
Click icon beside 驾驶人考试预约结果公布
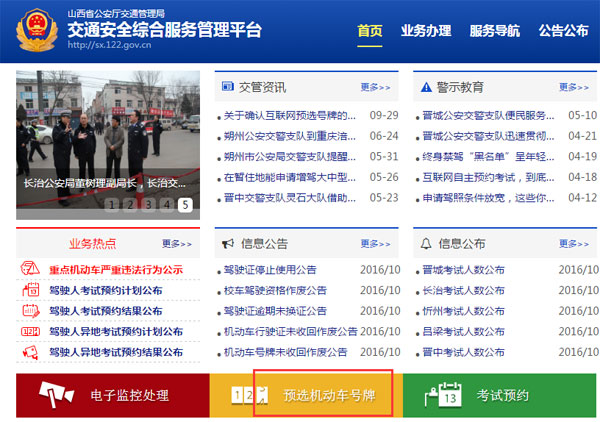click(x=31, y=311)
